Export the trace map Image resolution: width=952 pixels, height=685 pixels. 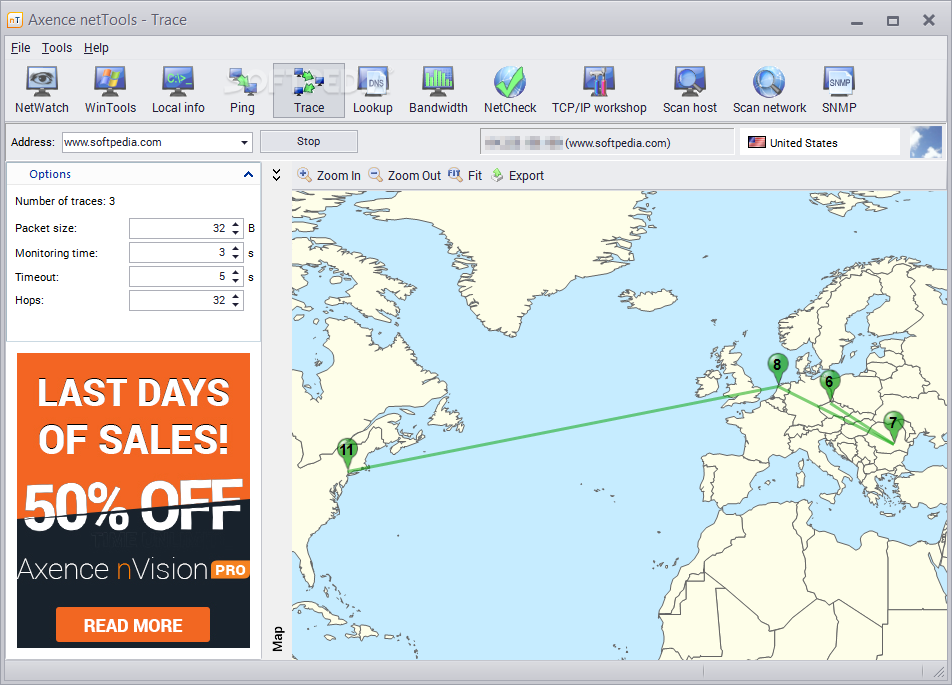517,176
